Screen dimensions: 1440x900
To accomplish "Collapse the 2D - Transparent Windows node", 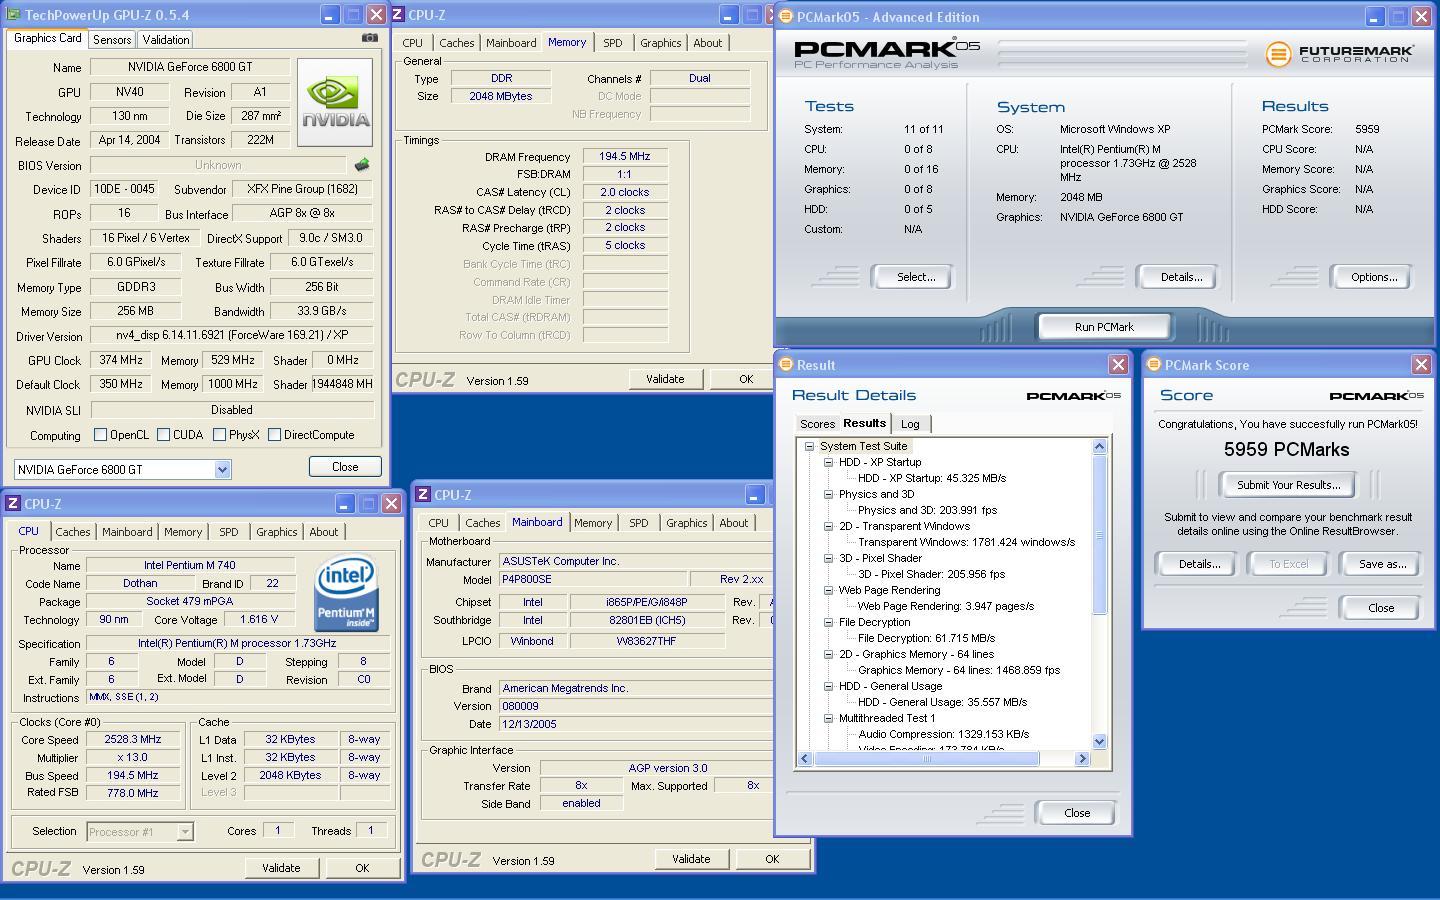I will point(828,526).
